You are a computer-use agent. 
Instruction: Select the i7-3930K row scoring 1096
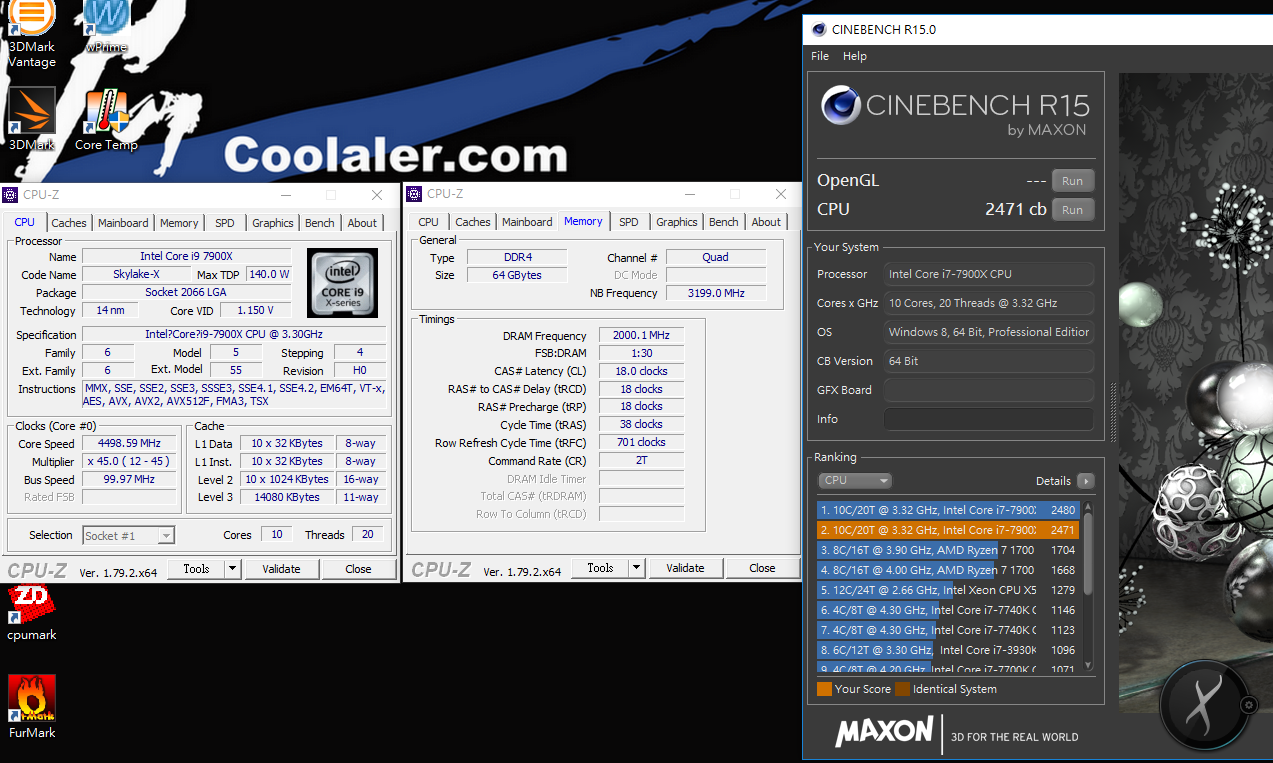tap(948, 650)
